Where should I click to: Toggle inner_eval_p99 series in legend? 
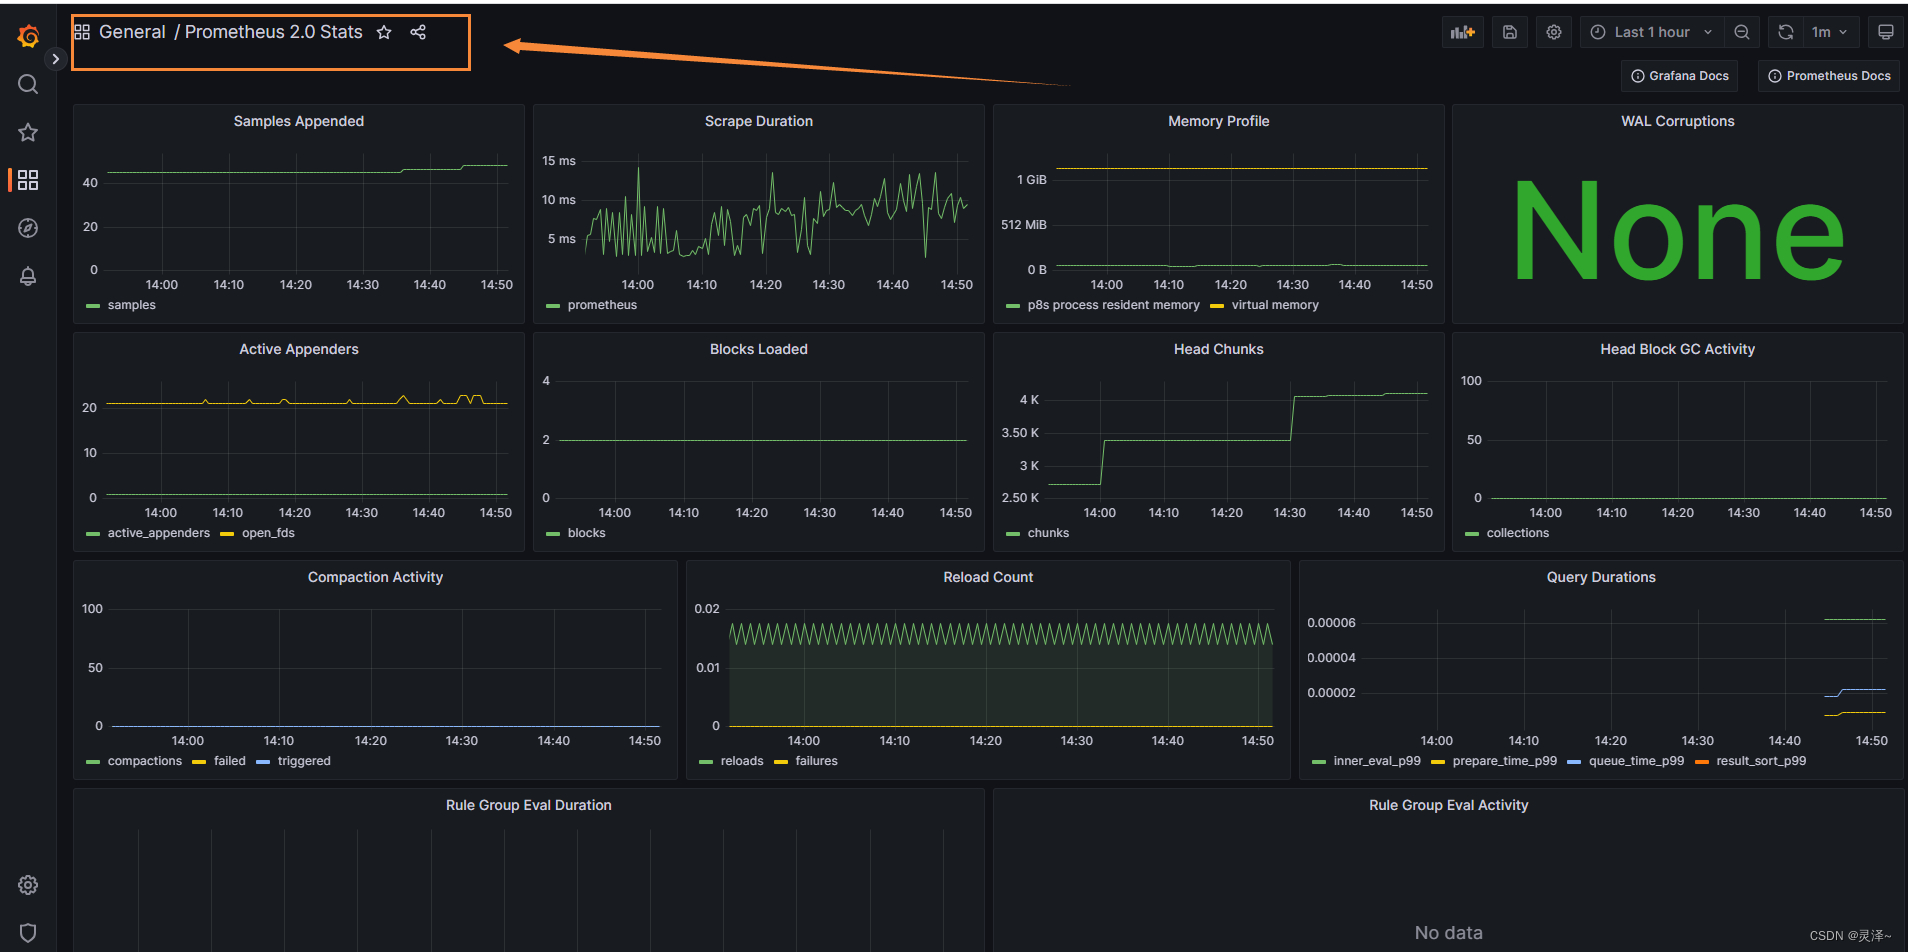(x=1377, y=761)
